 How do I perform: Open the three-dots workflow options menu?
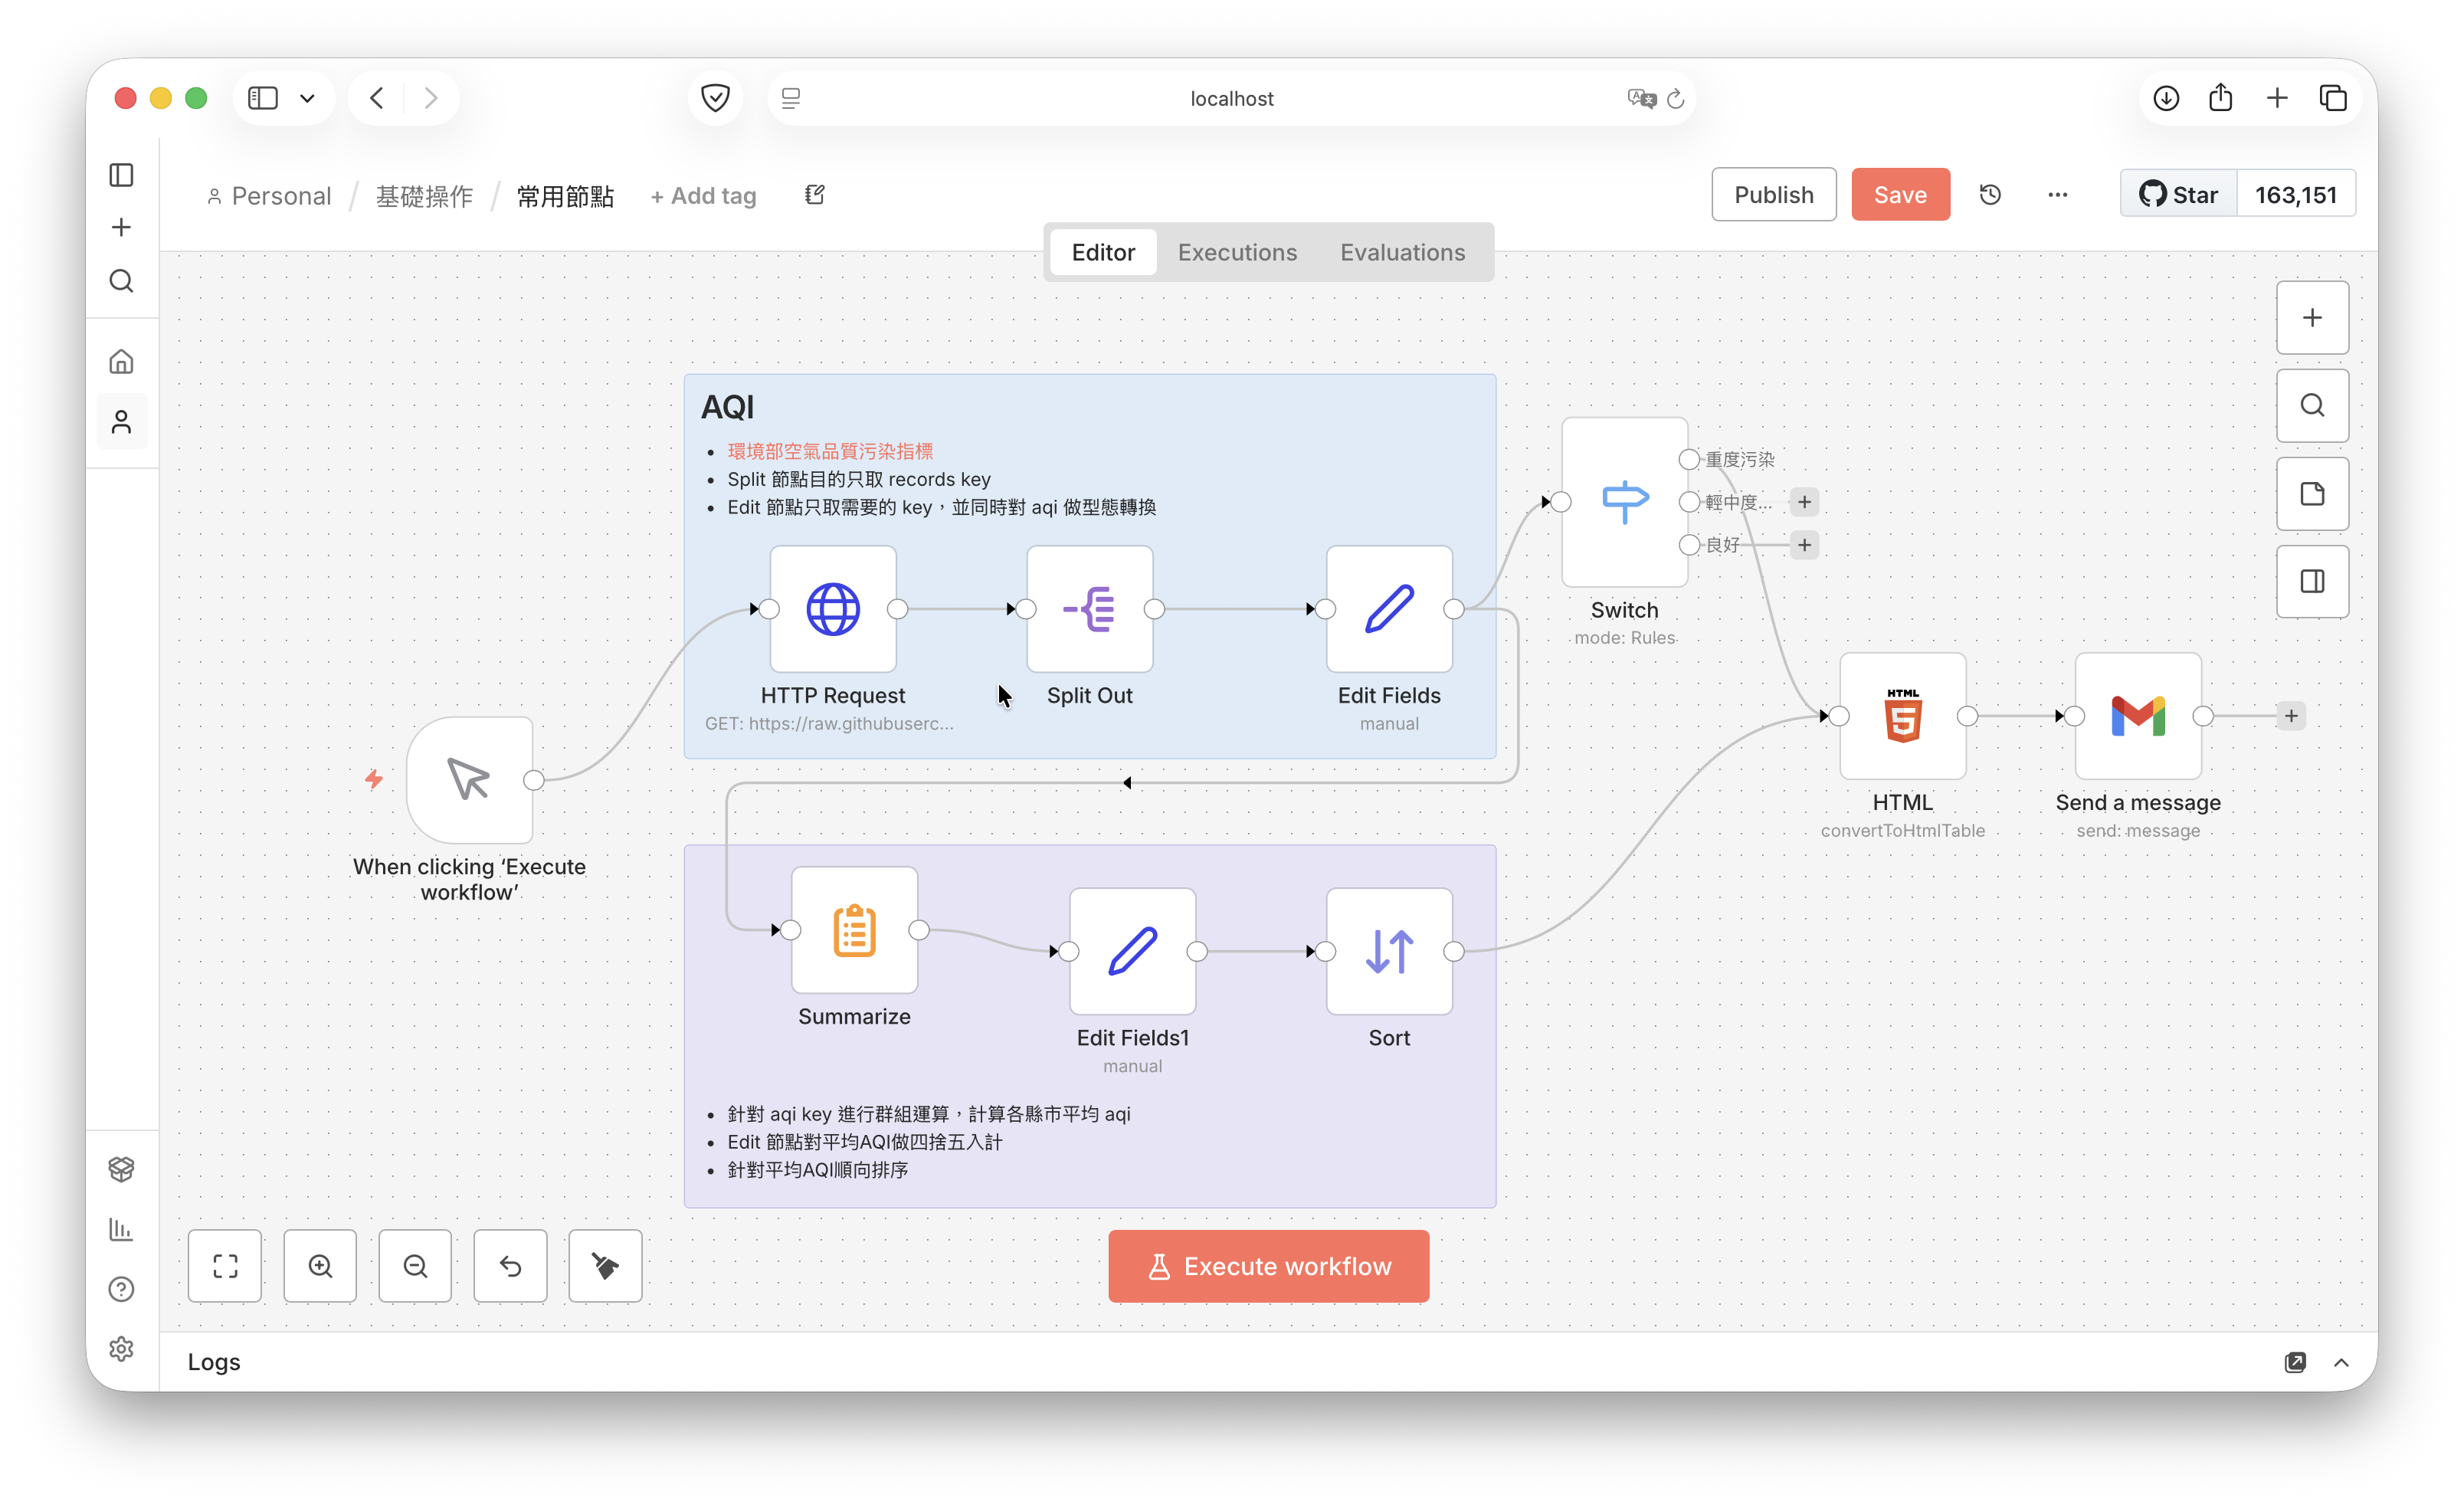[x=2057, y=194]
